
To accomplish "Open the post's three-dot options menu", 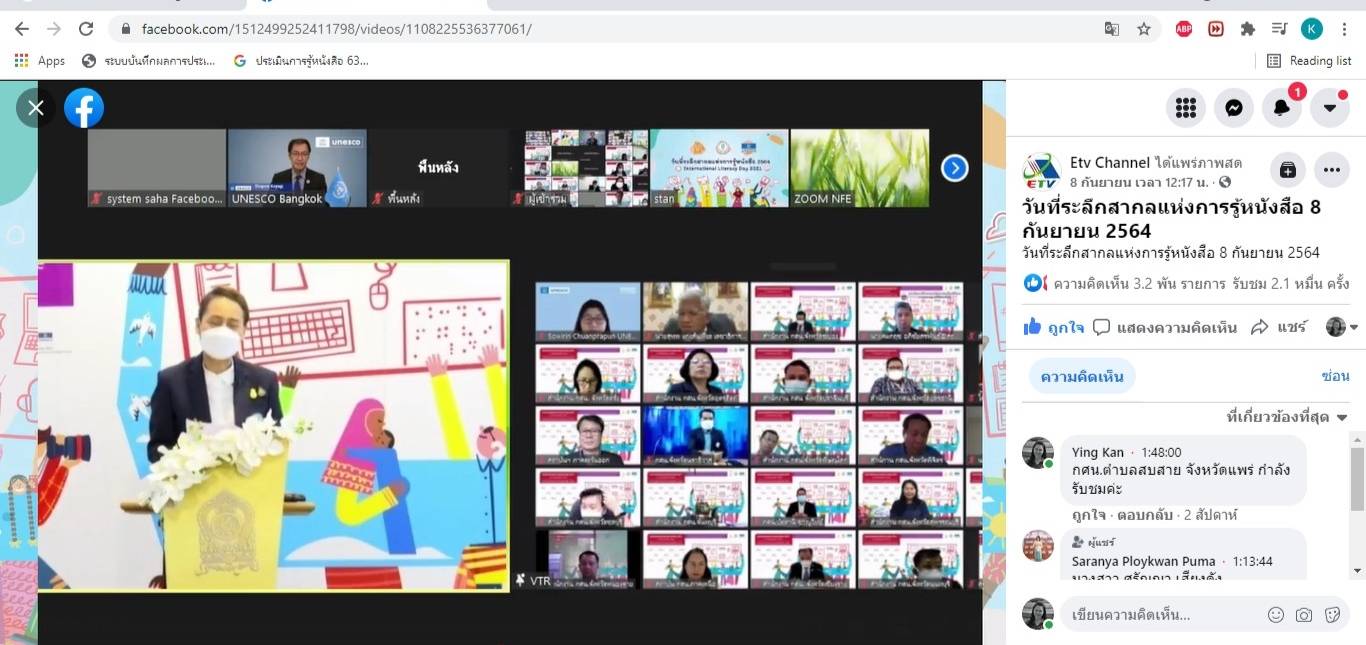I will (x=1332, y=170).
